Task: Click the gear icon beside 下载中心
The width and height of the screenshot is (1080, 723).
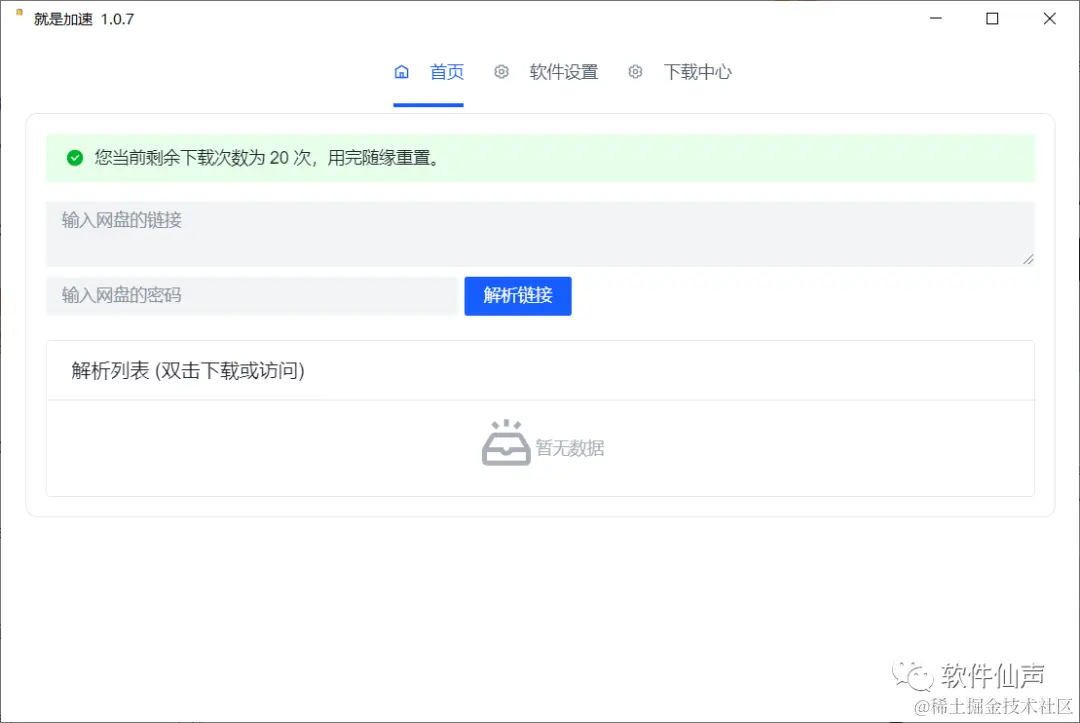Action: pos(635,72)
